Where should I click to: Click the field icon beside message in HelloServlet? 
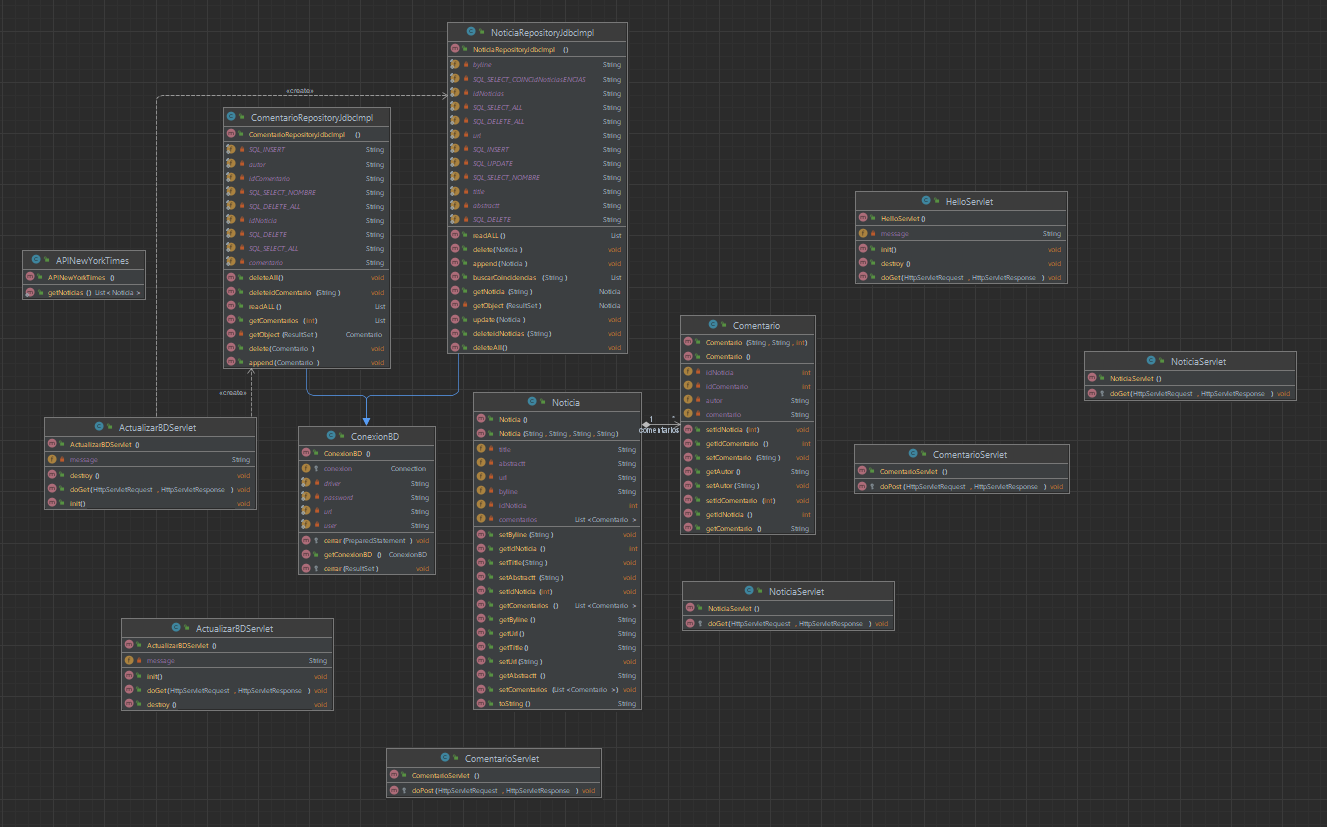pos(862,232)
